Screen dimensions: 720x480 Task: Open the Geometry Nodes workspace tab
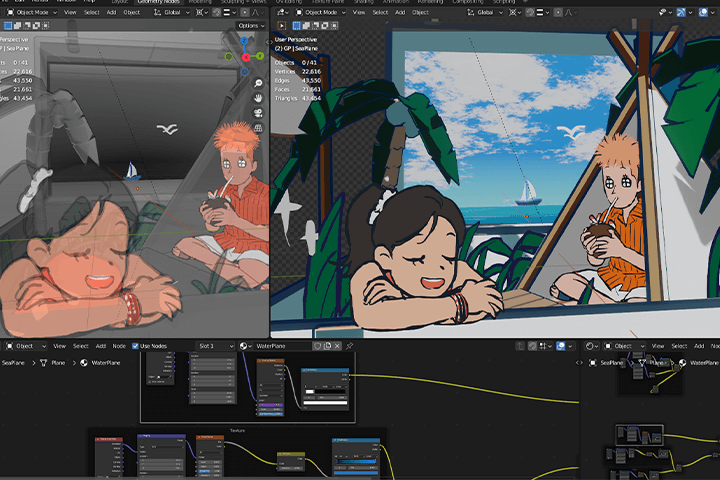pos(159,2)
